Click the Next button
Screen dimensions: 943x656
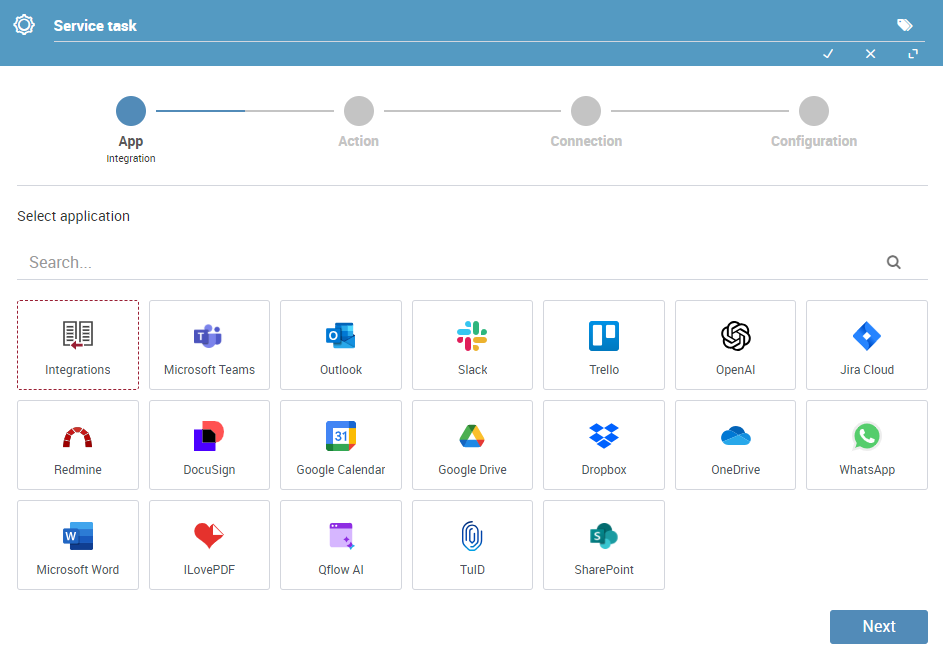click(x=879, y=627)
